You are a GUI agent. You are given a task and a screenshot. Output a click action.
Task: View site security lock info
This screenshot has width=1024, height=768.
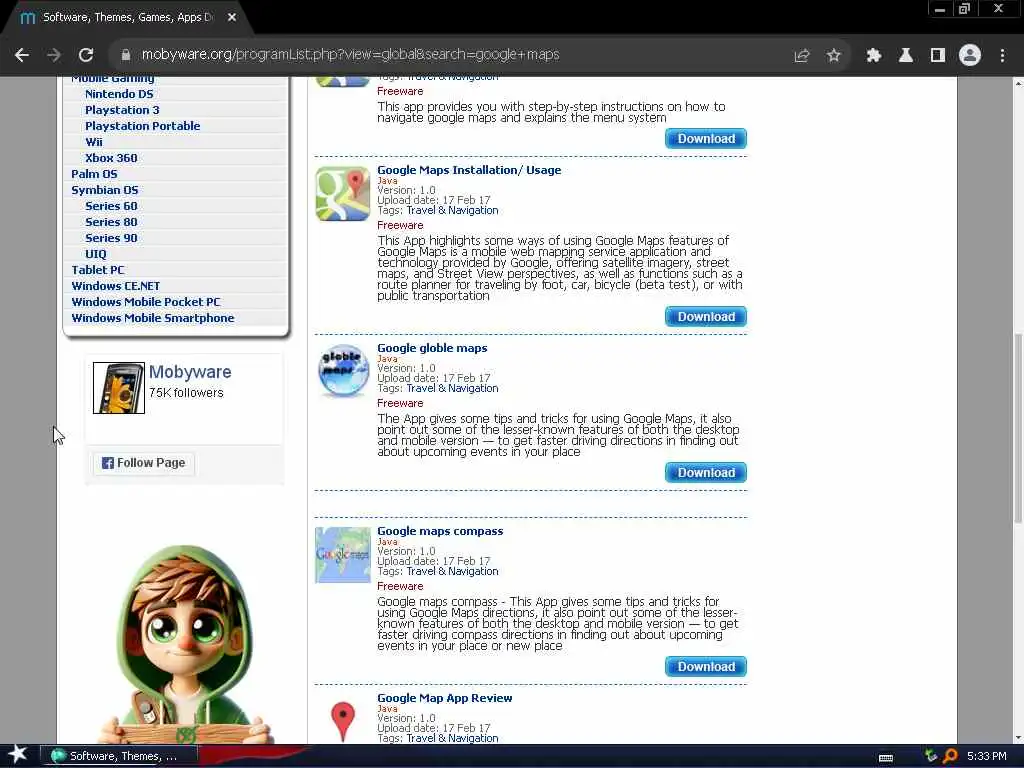(126, 55)
